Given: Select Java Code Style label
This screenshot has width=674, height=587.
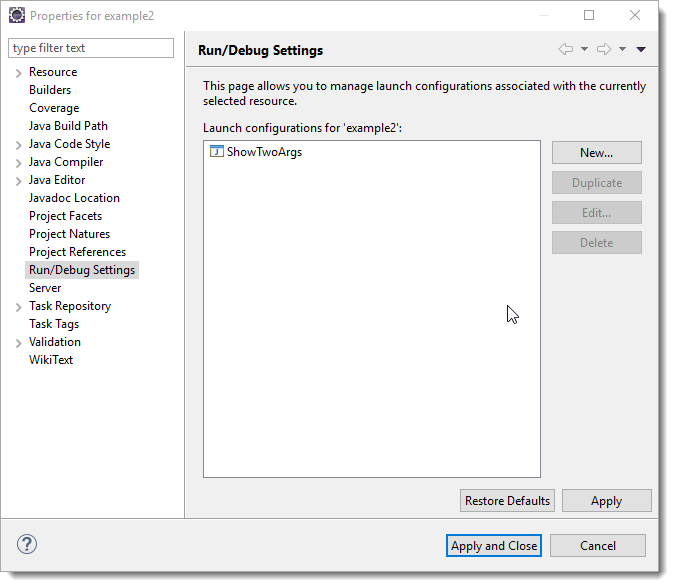Looking at the screenshot, I should click(70, 144).
